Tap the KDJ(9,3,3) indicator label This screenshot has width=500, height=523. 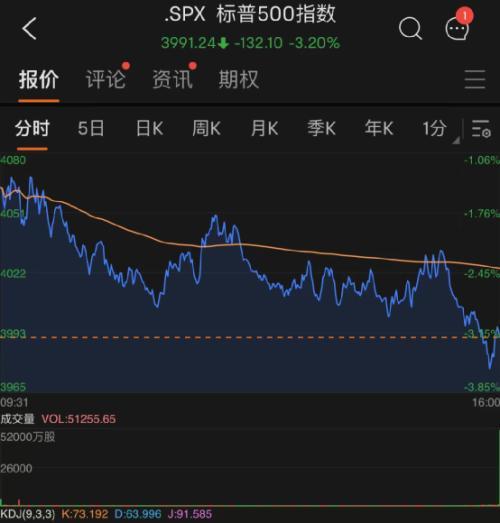(x=27, y=514)
